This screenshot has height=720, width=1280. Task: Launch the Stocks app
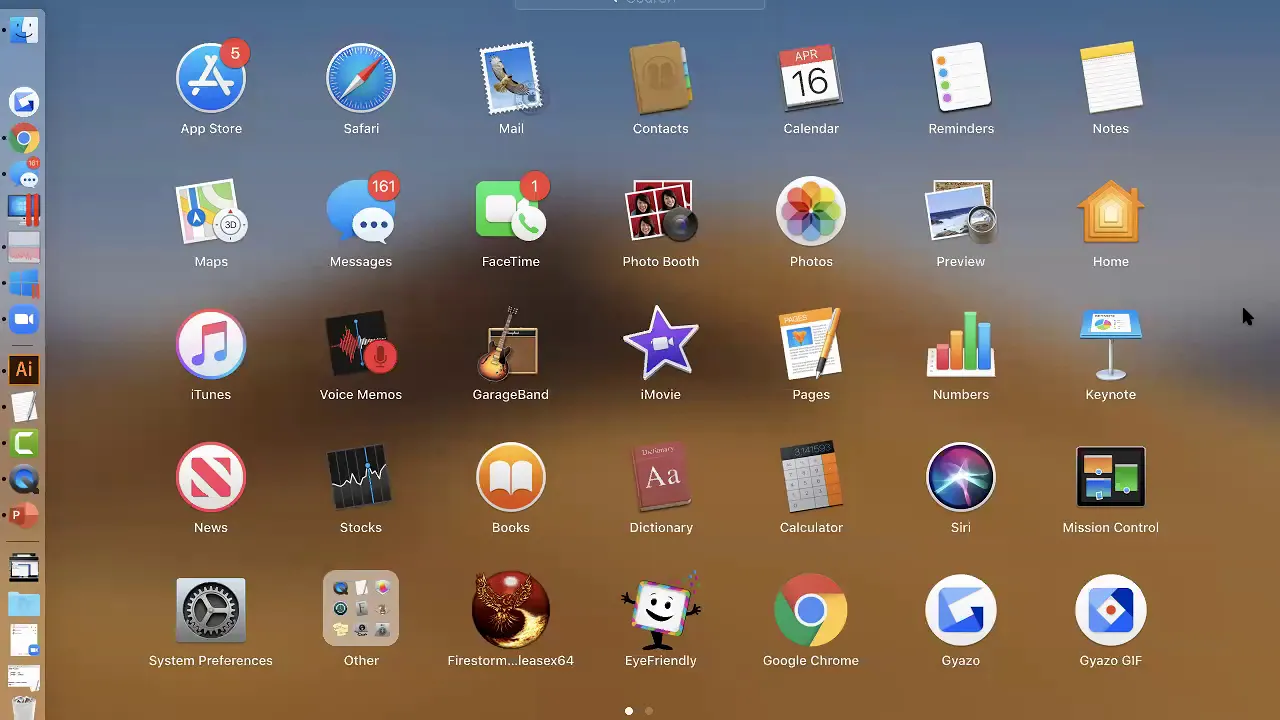coord(361,477)
